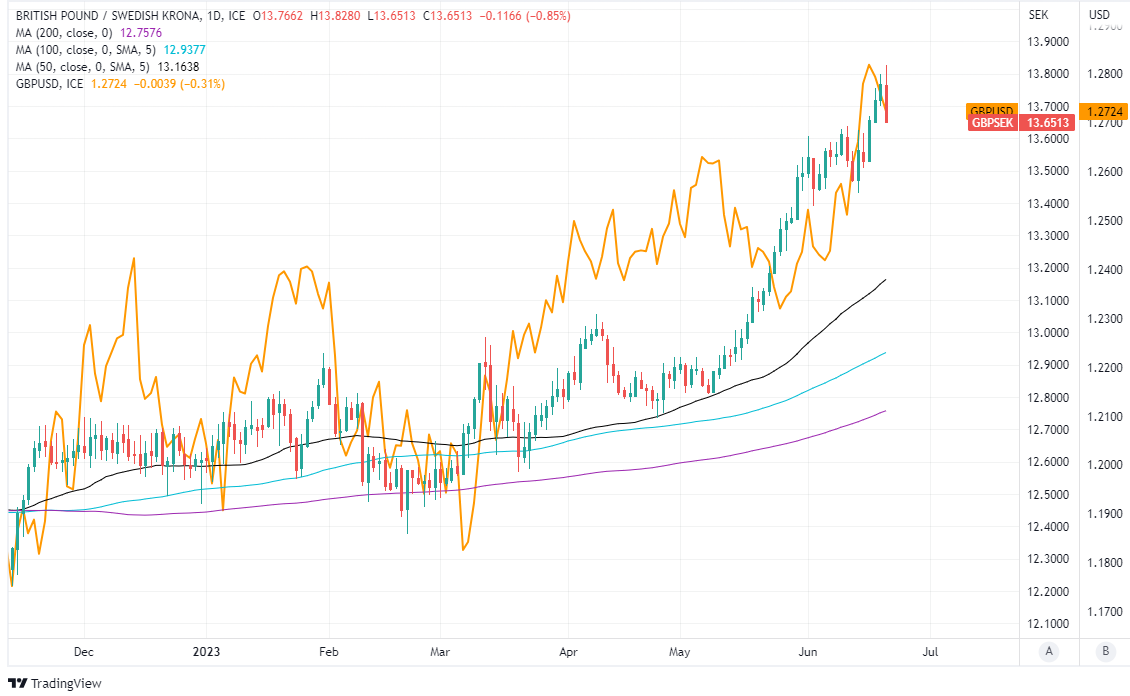1130x696 pixels.
Task: Toggle auto scale B on USD axis
Action: point(1105,651)
